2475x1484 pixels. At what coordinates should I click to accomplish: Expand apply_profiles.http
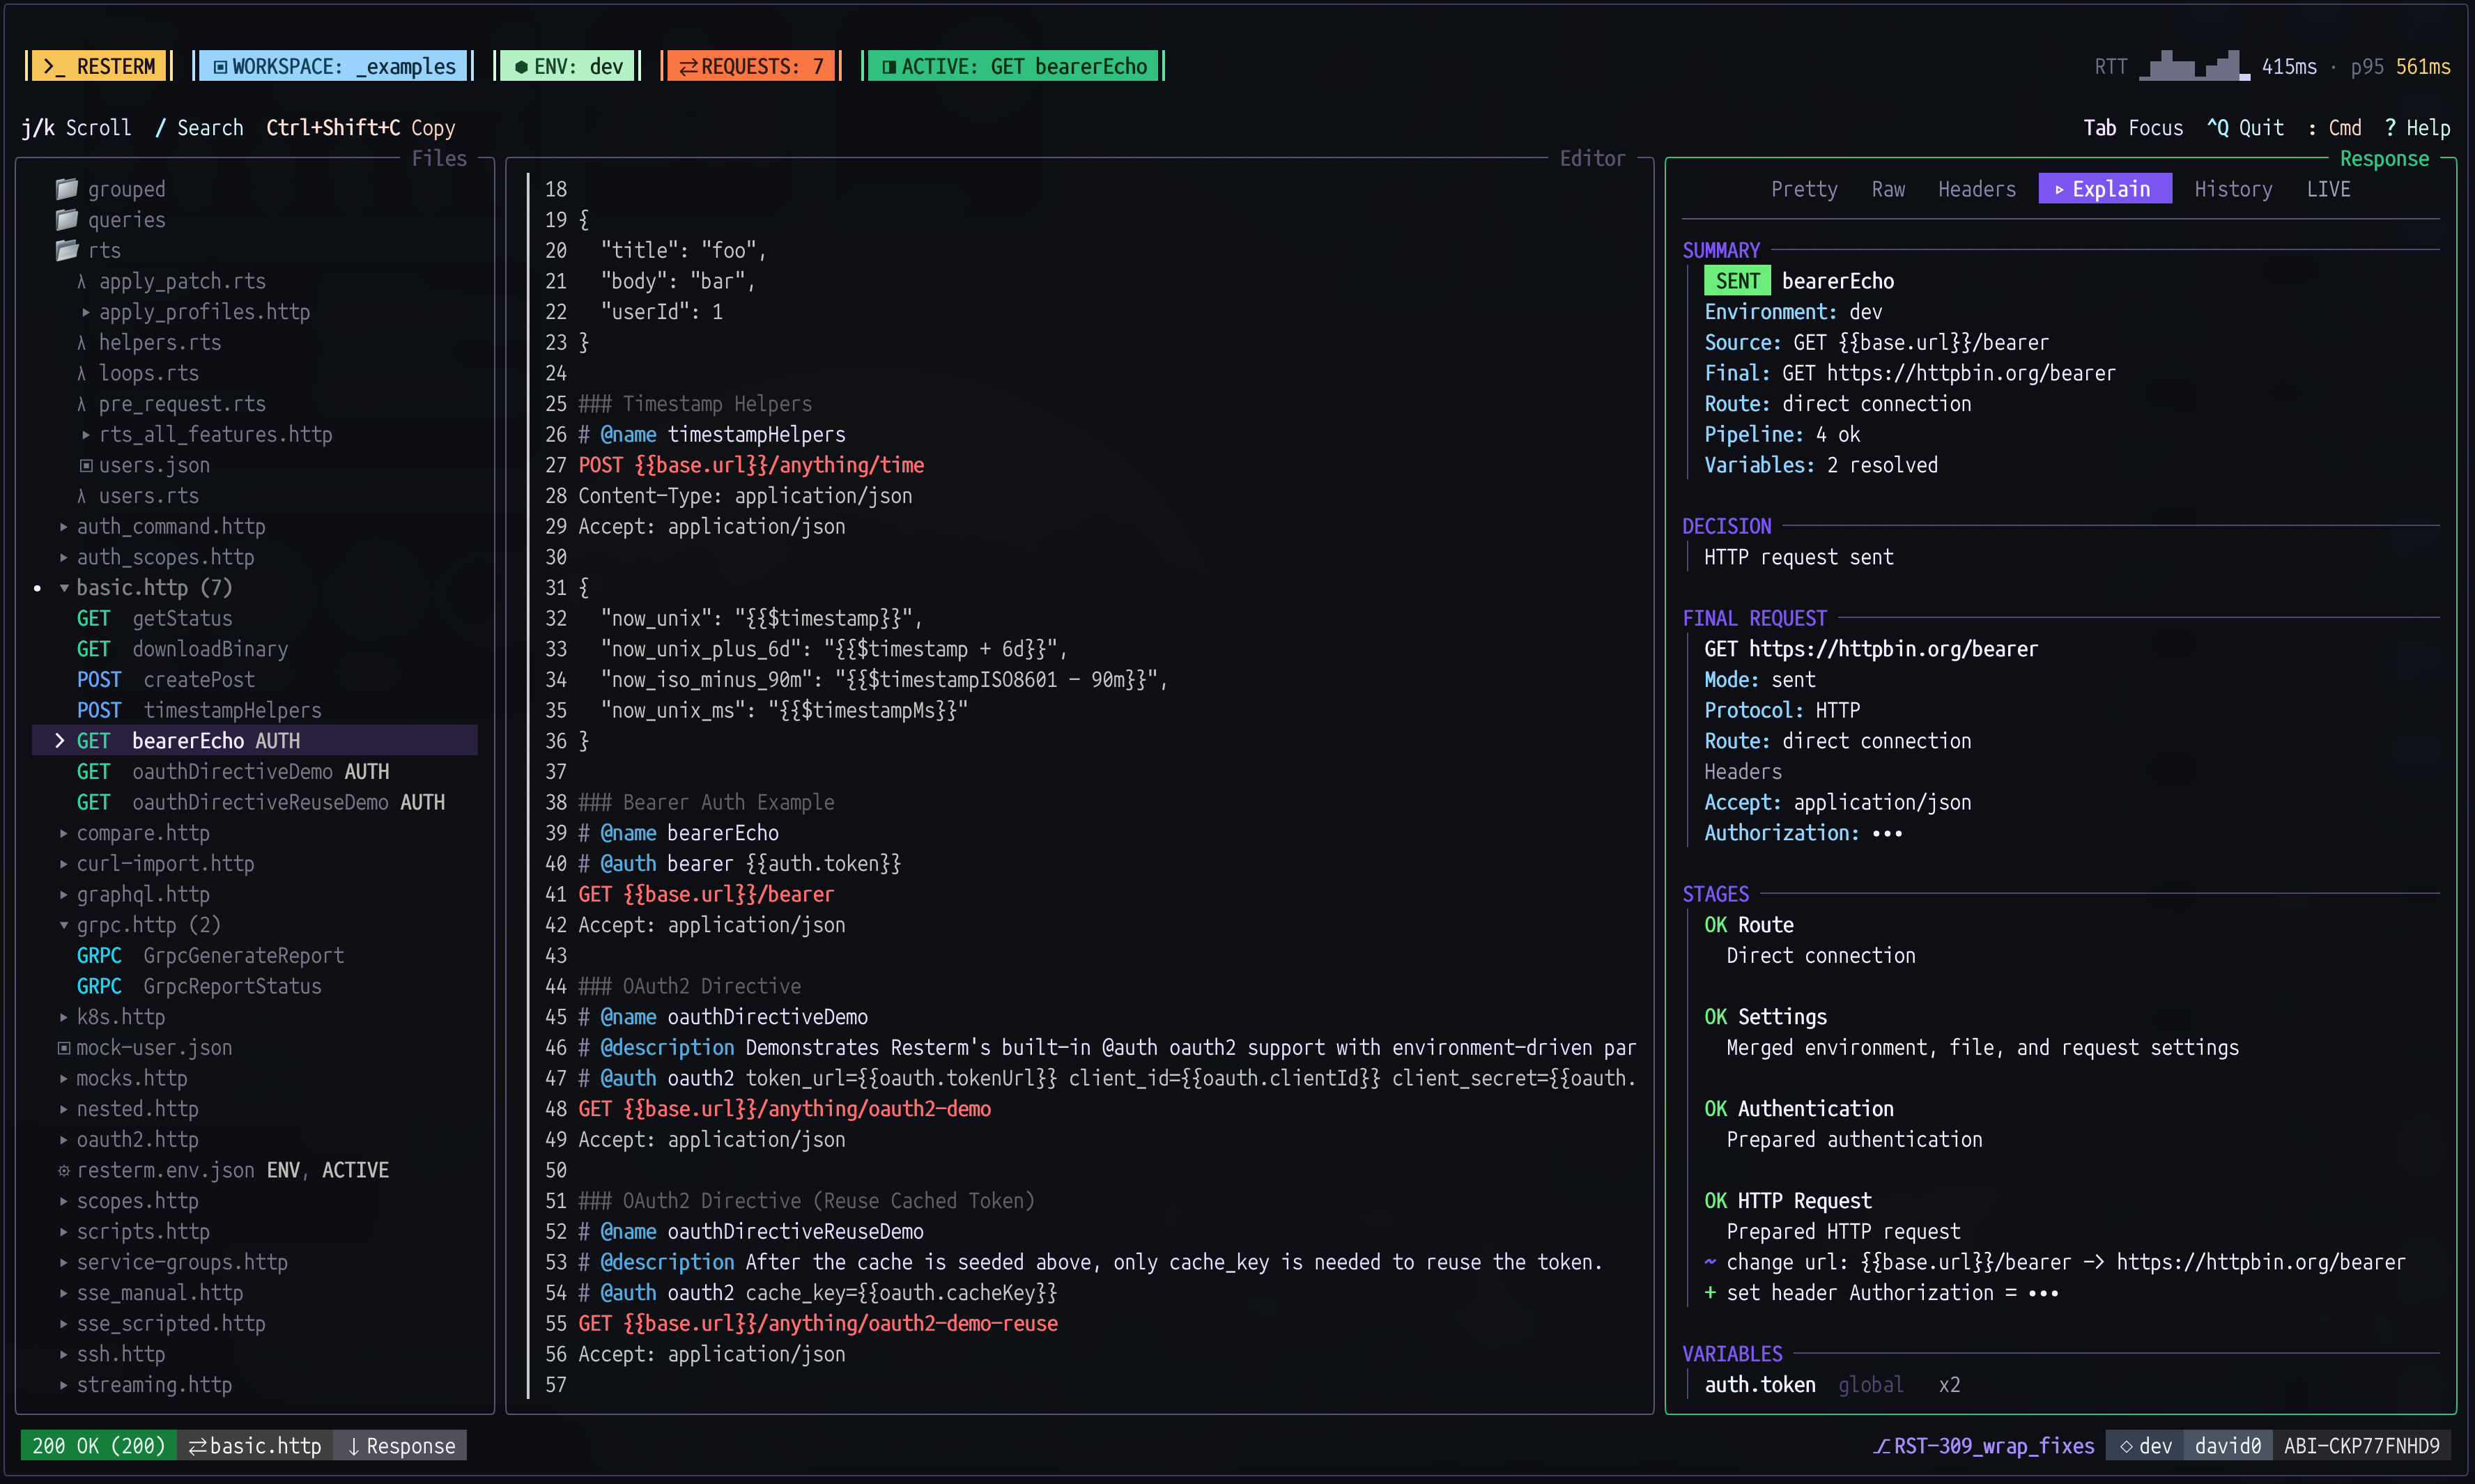click(x=86, y=312)
